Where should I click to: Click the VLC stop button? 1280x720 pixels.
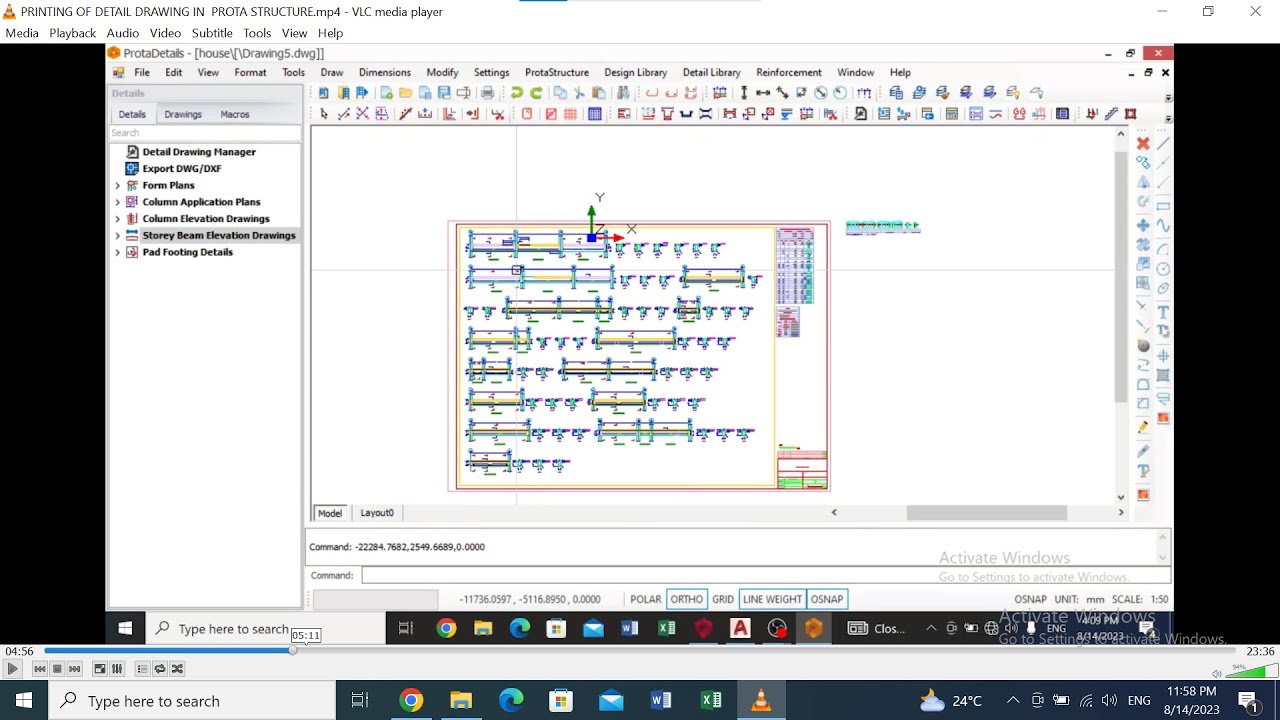tap(57, 669)
